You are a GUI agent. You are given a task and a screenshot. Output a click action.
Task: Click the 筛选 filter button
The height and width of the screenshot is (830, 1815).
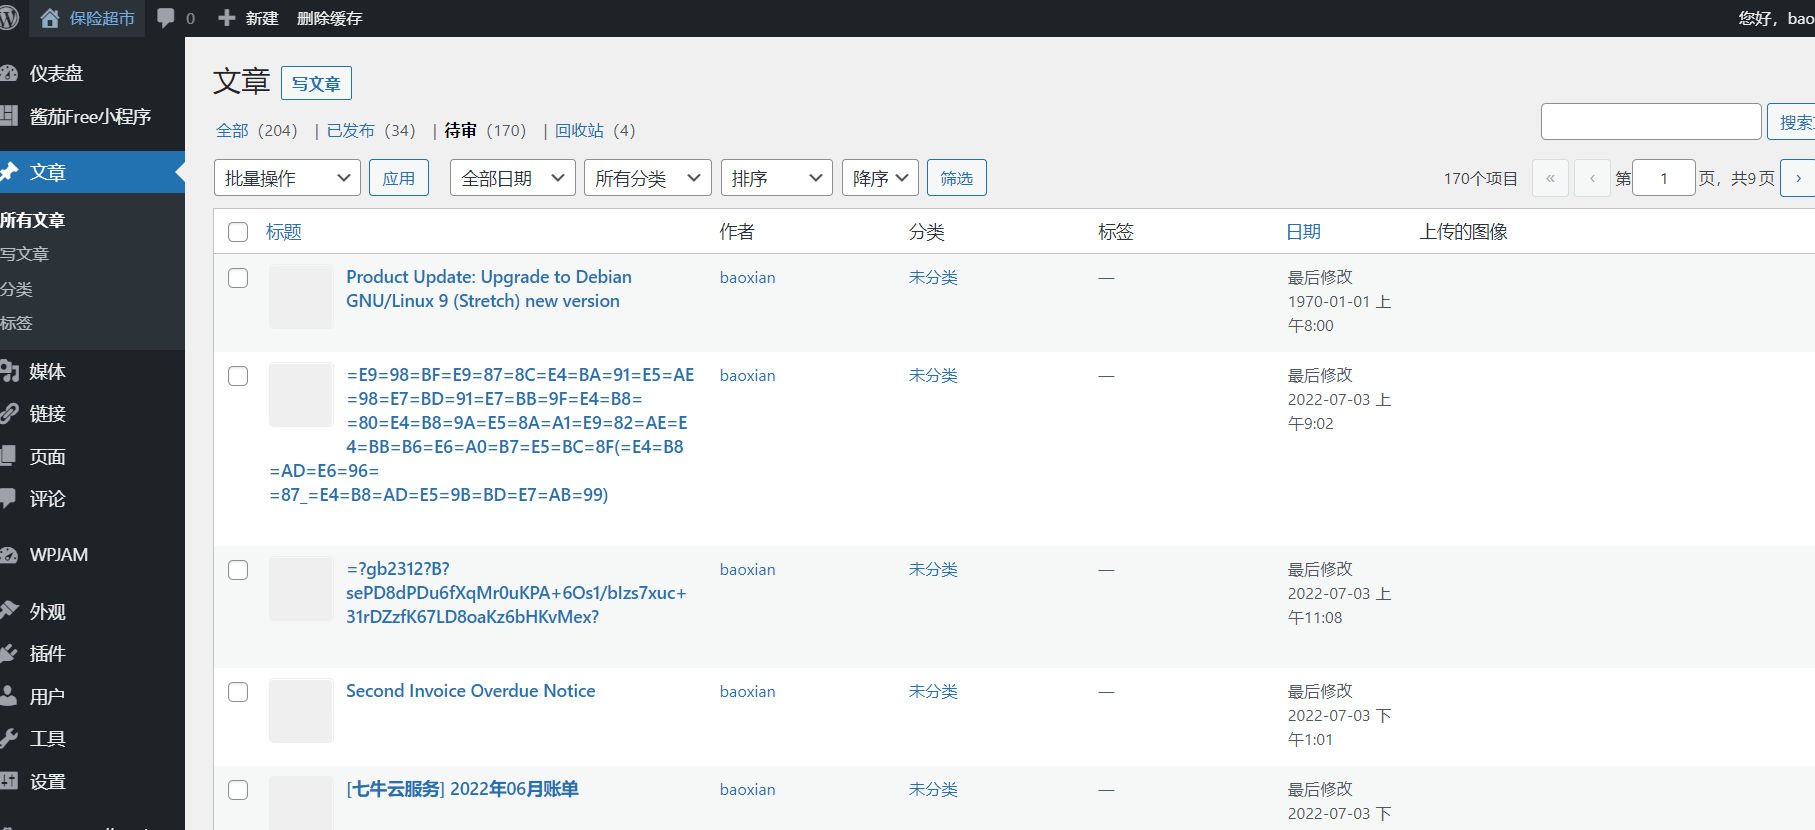[956, 178]
